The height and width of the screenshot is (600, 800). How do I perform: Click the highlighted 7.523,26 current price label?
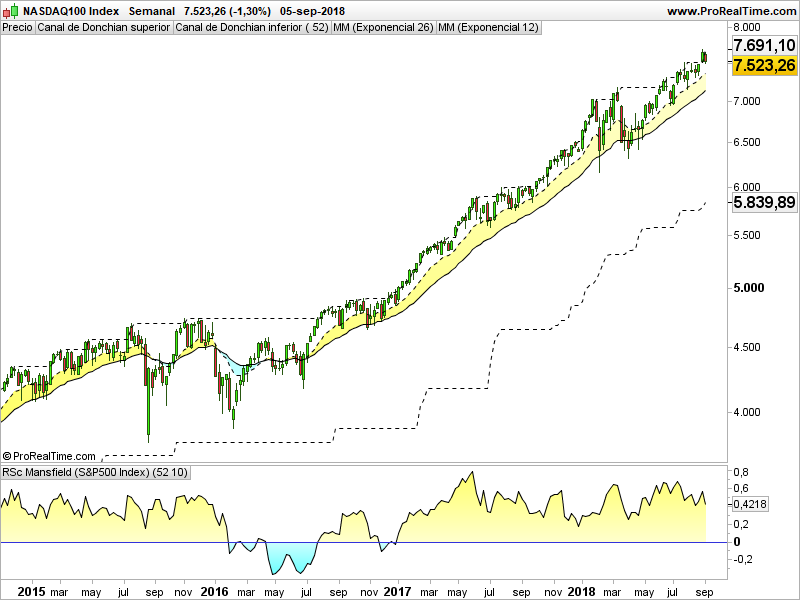pos(764,66)
